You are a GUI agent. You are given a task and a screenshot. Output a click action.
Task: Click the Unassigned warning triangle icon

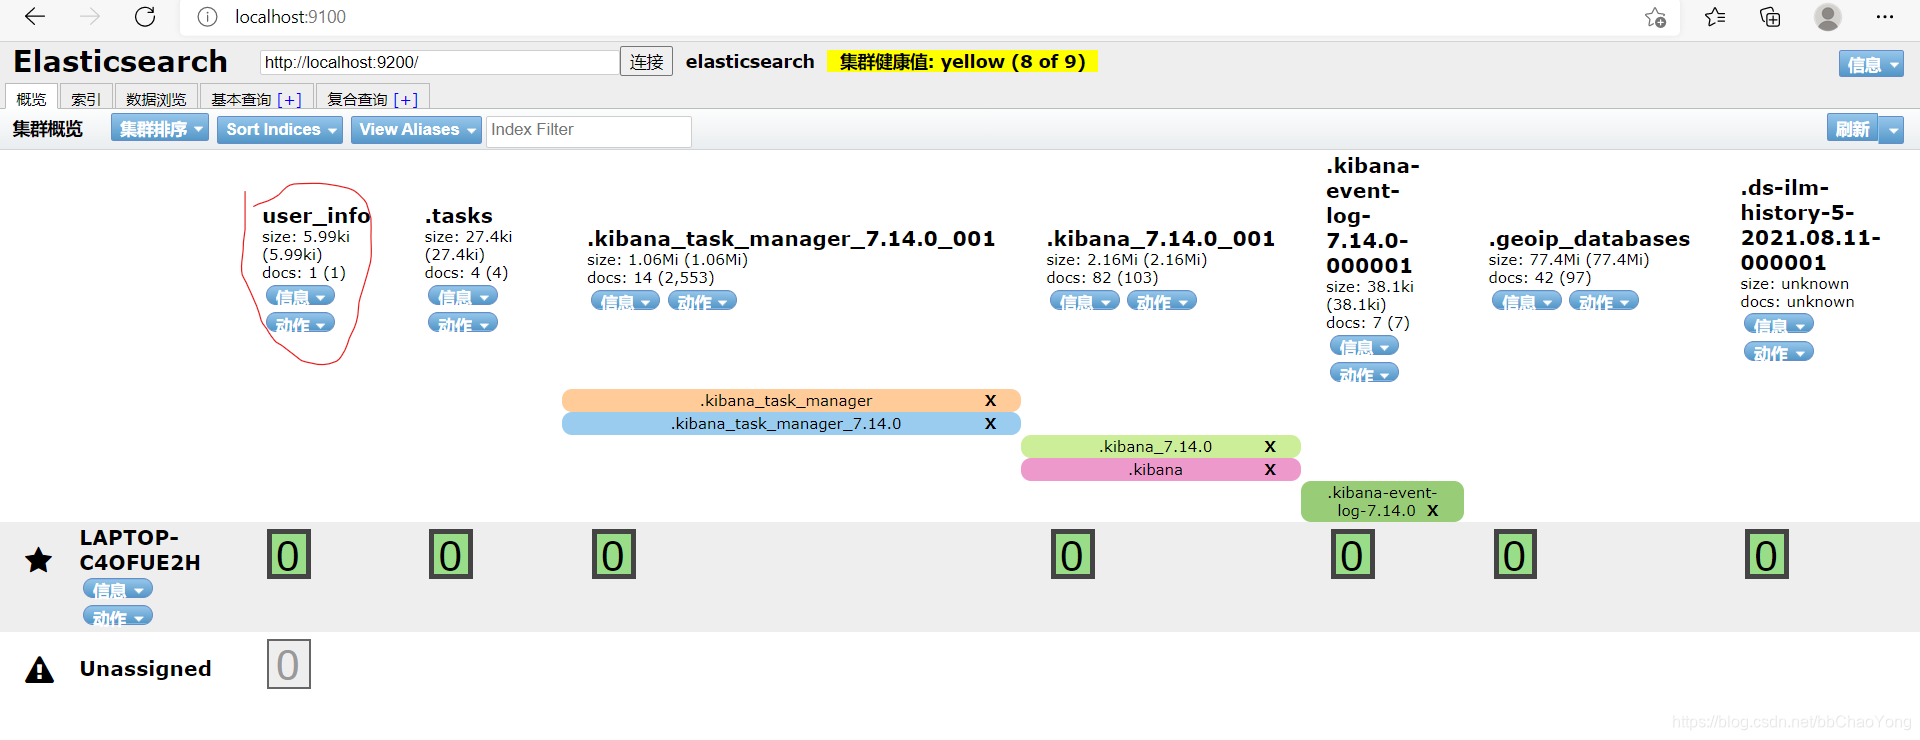coord(39,670)
